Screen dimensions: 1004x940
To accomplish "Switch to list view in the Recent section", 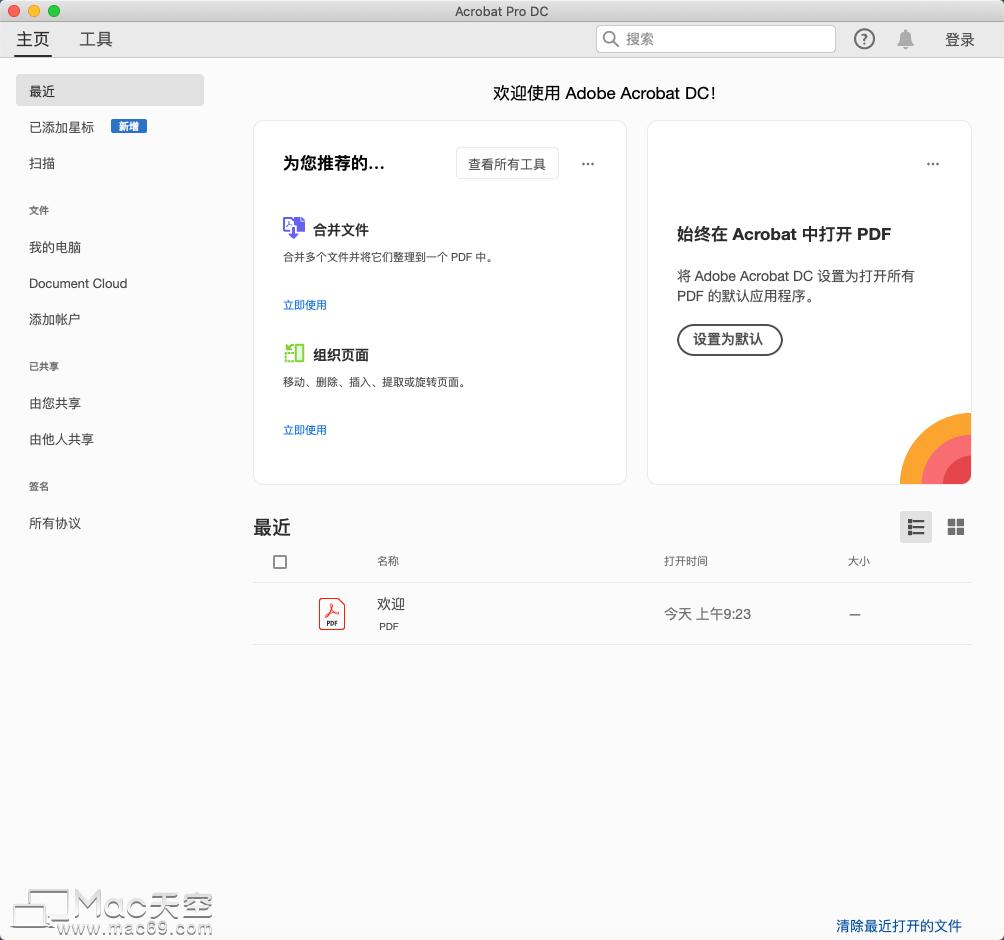I will (916, 527).
